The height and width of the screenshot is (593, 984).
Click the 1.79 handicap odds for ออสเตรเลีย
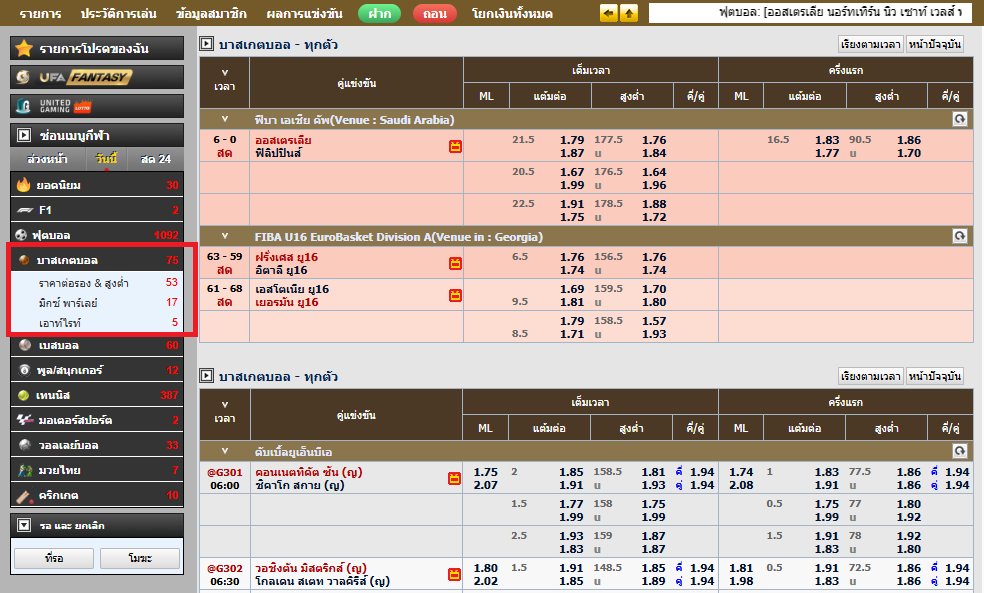point(572,140)
